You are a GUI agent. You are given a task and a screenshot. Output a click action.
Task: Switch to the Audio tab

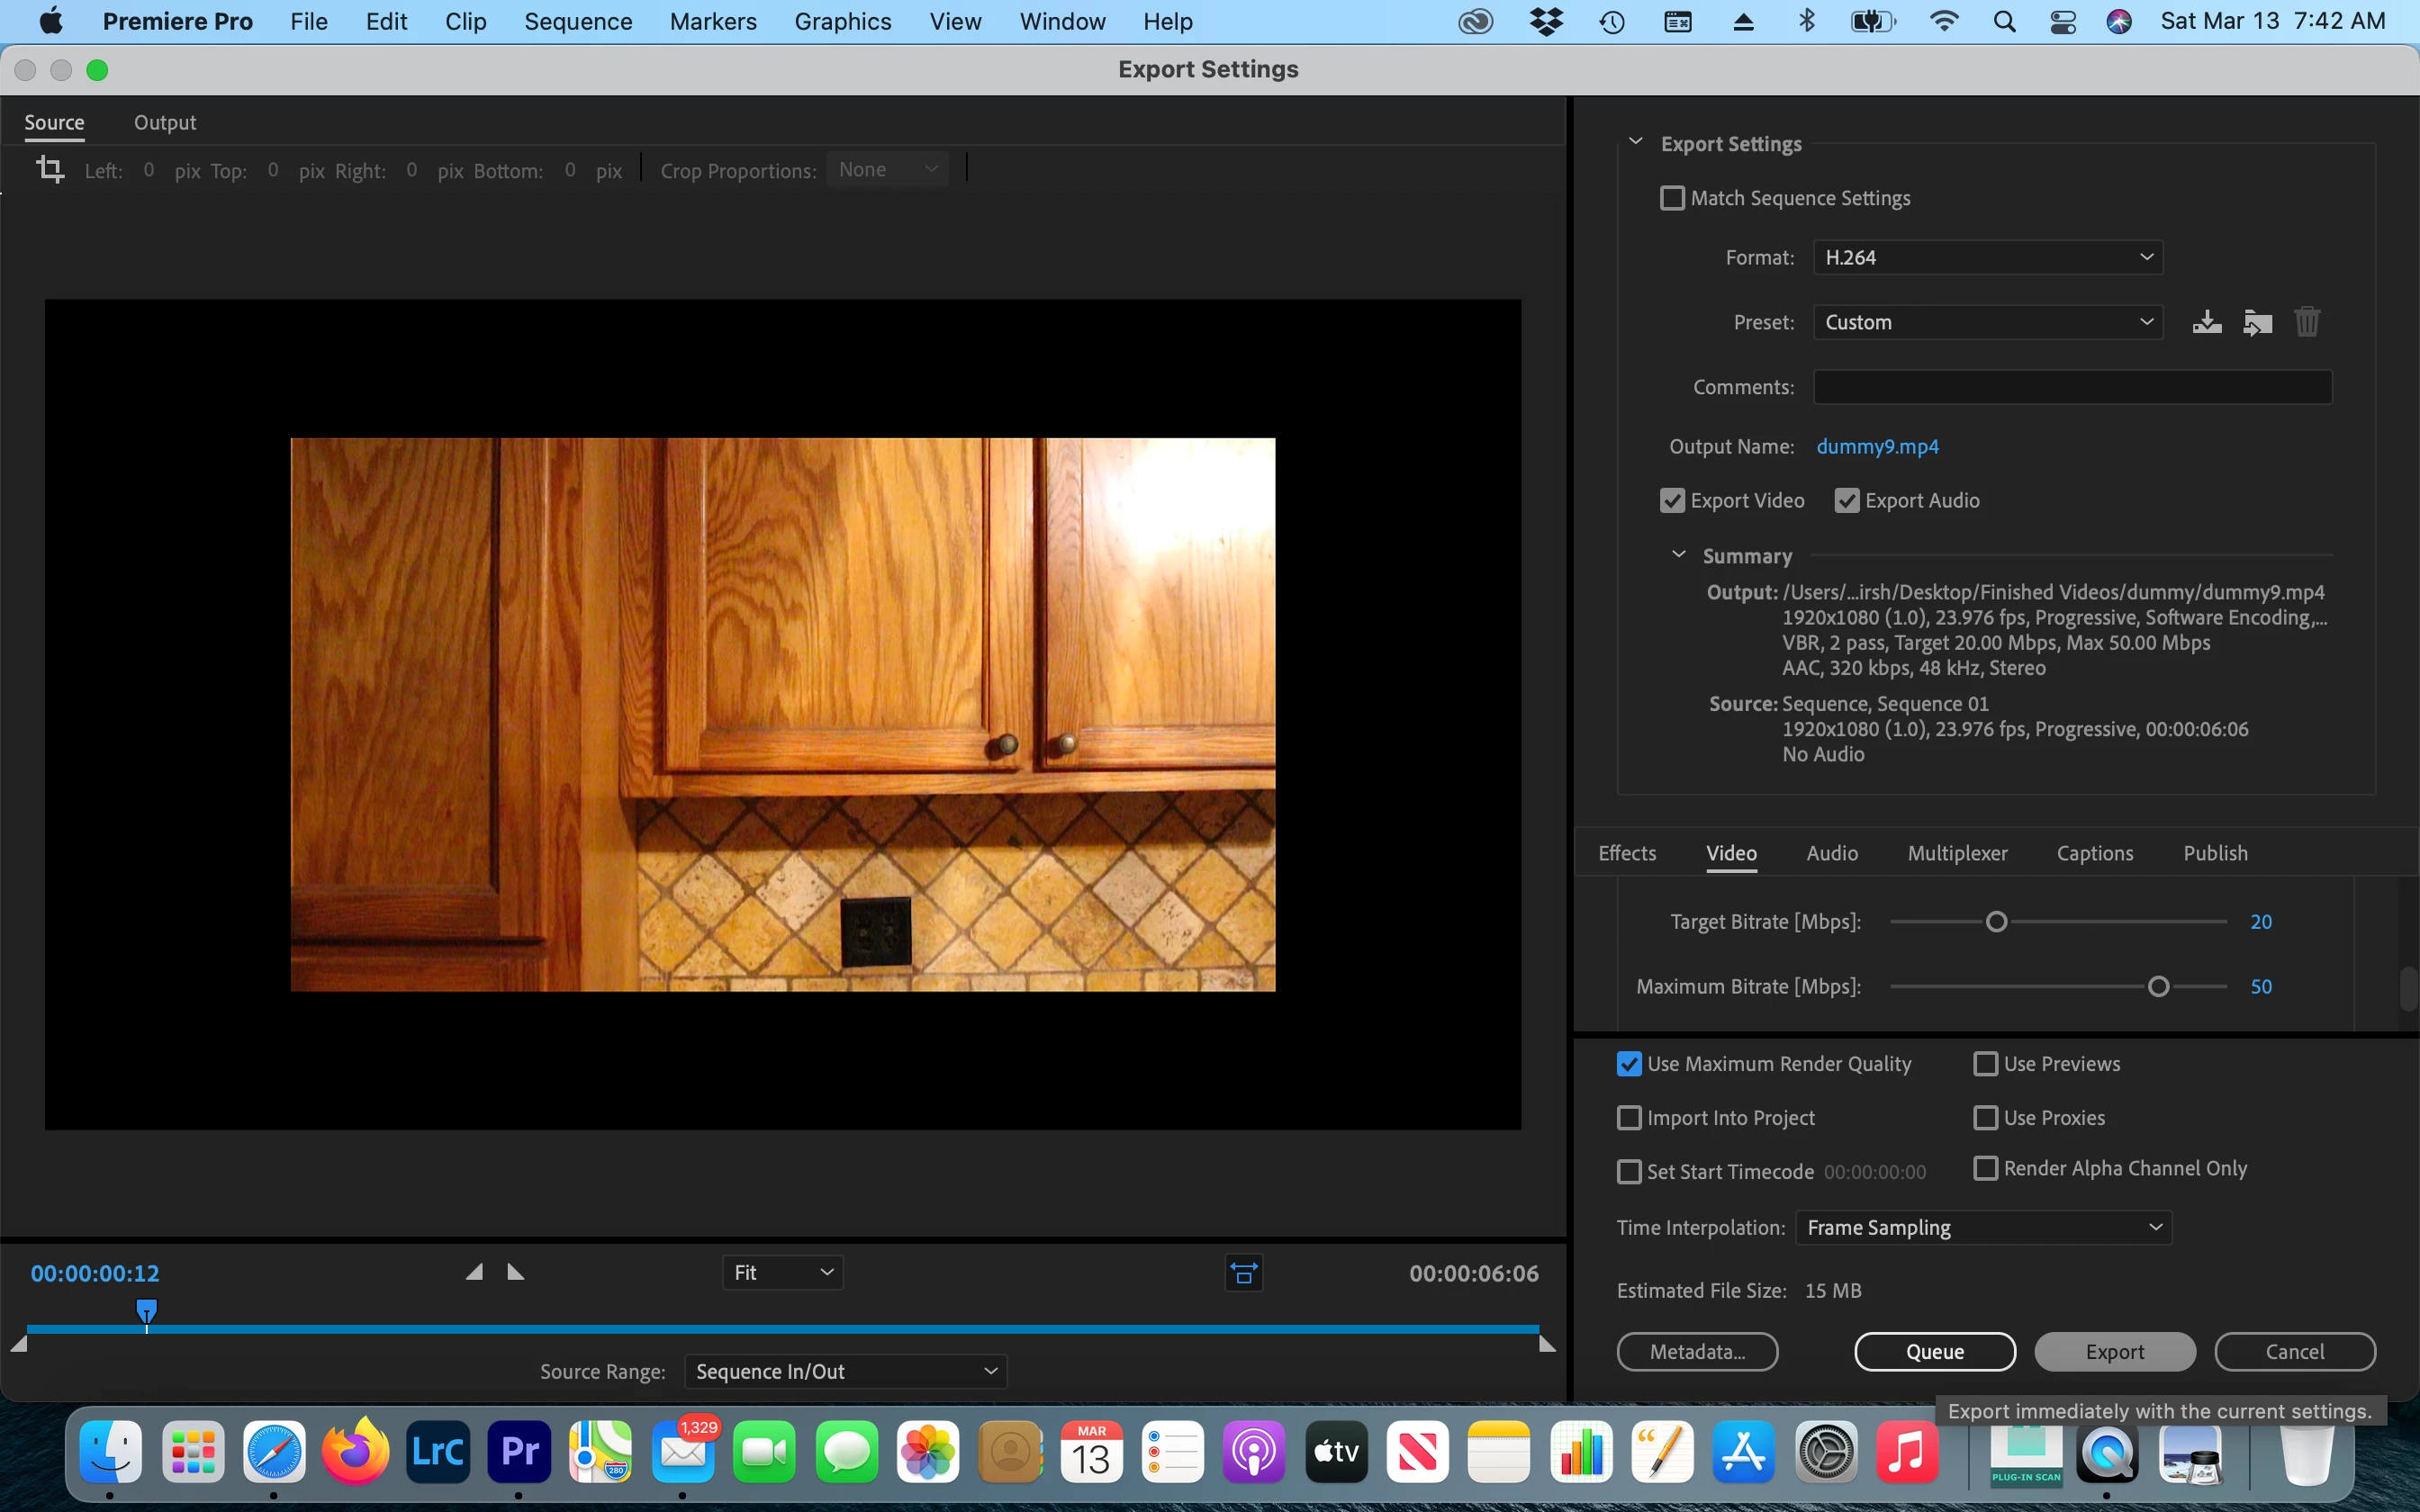point(1831,853)
